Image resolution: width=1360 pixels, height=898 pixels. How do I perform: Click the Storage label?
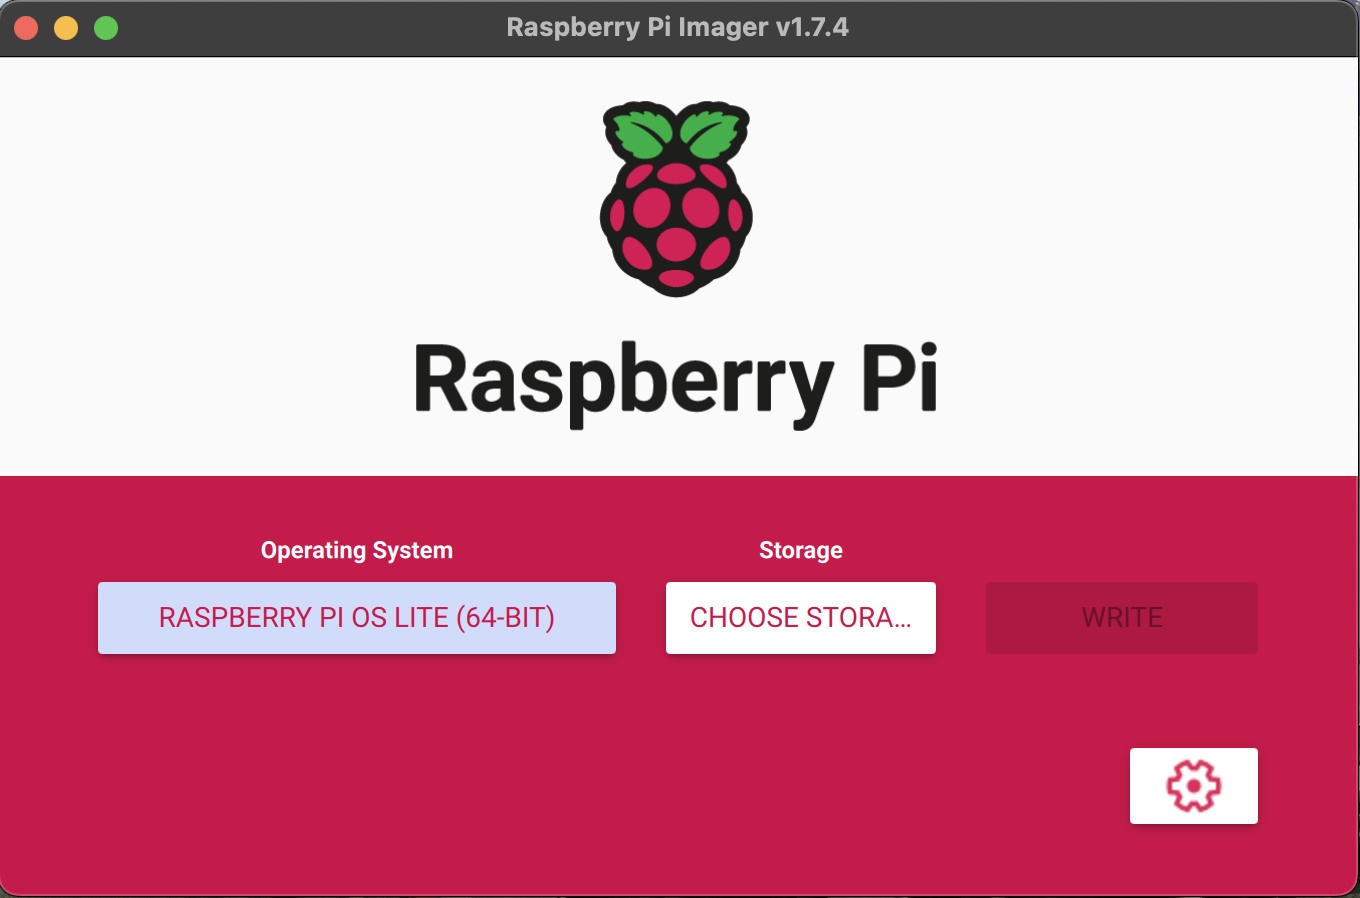[x=799, y=550]
